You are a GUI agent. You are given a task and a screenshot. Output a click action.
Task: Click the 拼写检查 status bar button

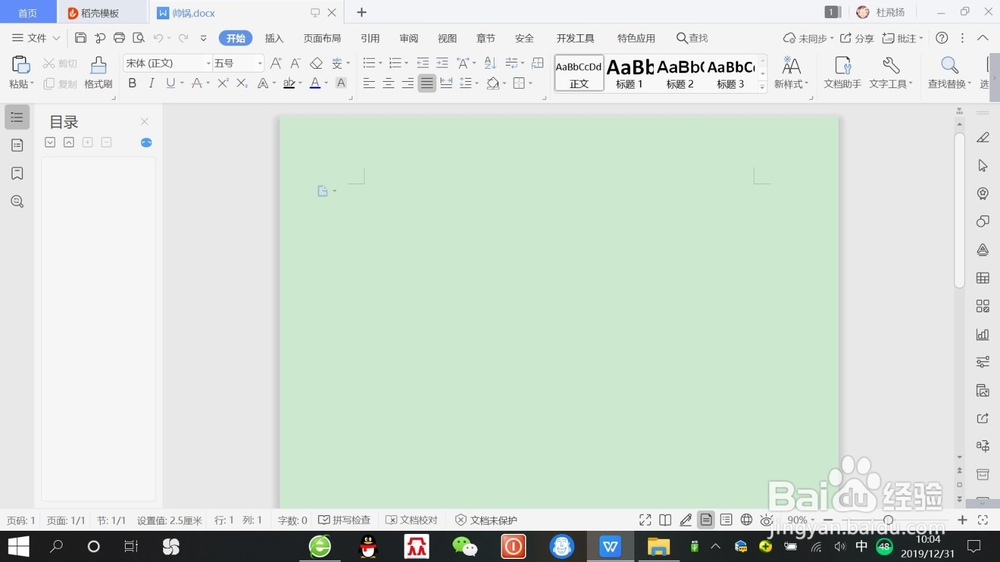(344, 520)
